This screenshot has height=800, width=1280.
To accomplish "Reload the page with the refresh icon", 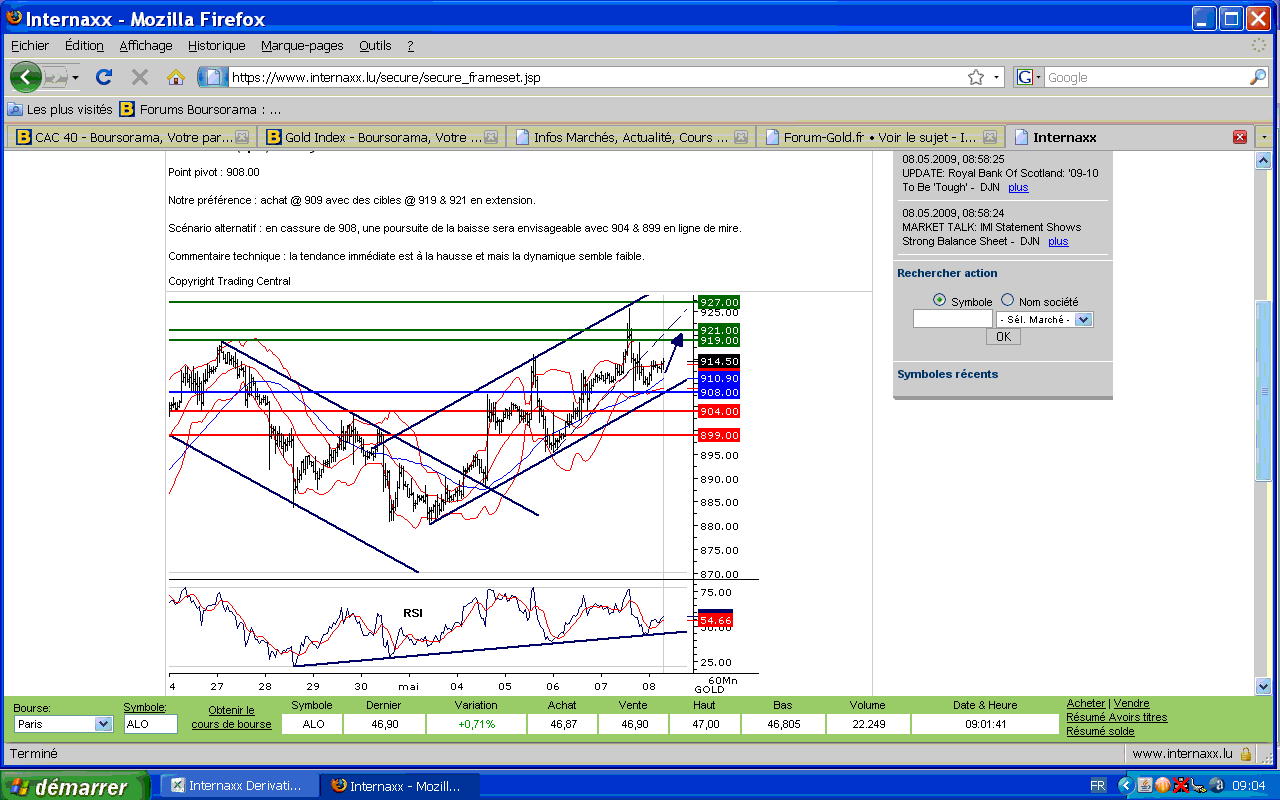I will (103, 77).
